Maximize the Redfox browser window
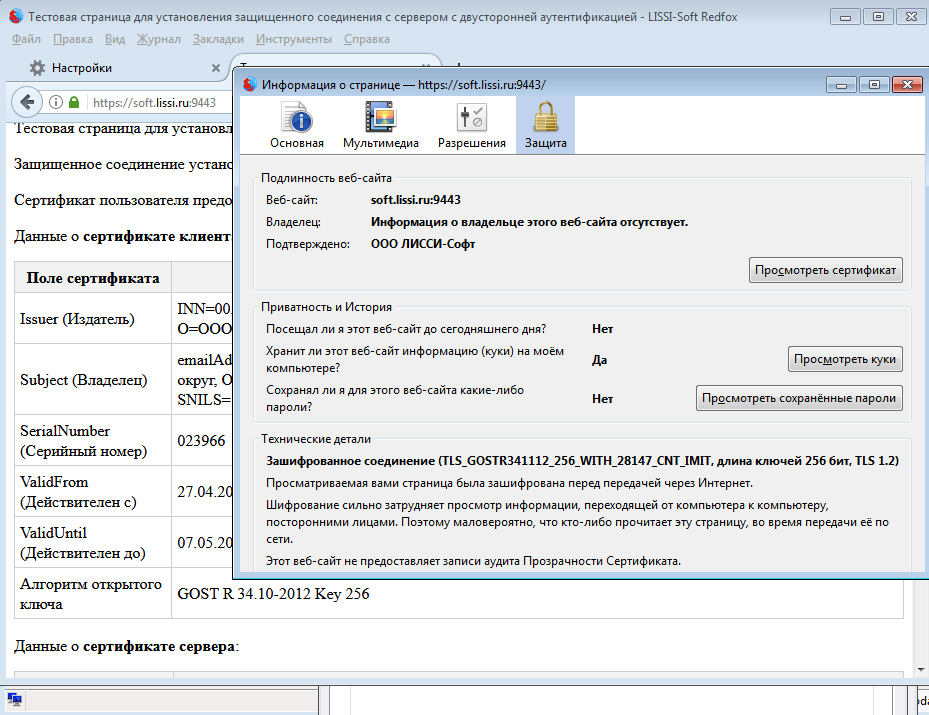Viewport: 929px width, 715px height. point(878,17)
